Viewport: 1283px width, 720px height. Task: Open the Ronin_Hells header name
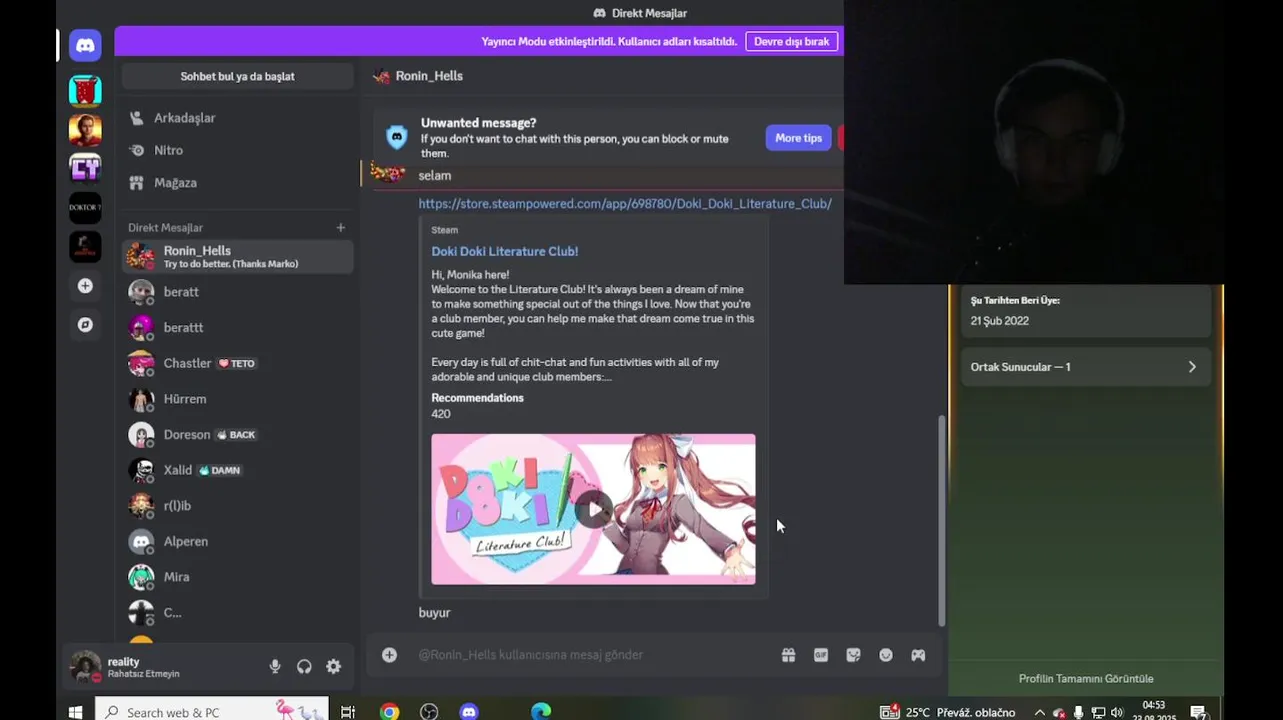point(428,76)
